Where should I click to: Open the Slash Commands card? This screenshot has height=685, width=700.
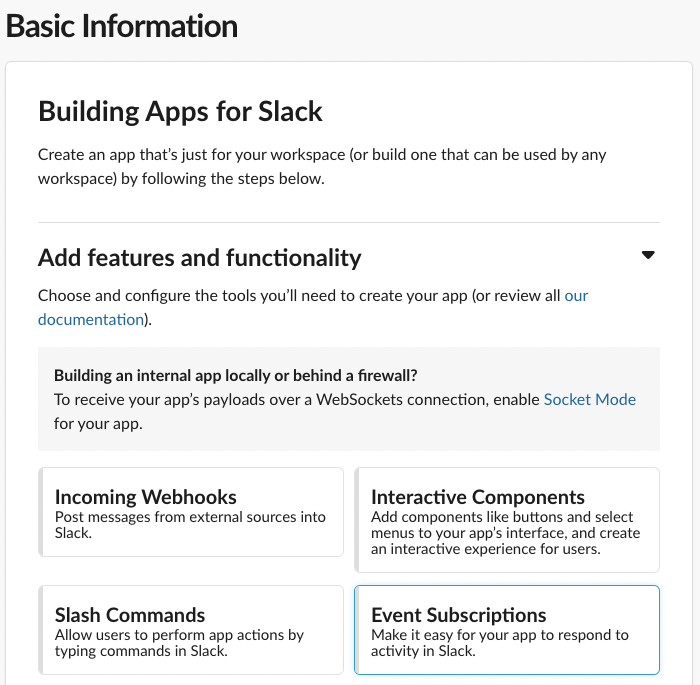click(191, 630)
